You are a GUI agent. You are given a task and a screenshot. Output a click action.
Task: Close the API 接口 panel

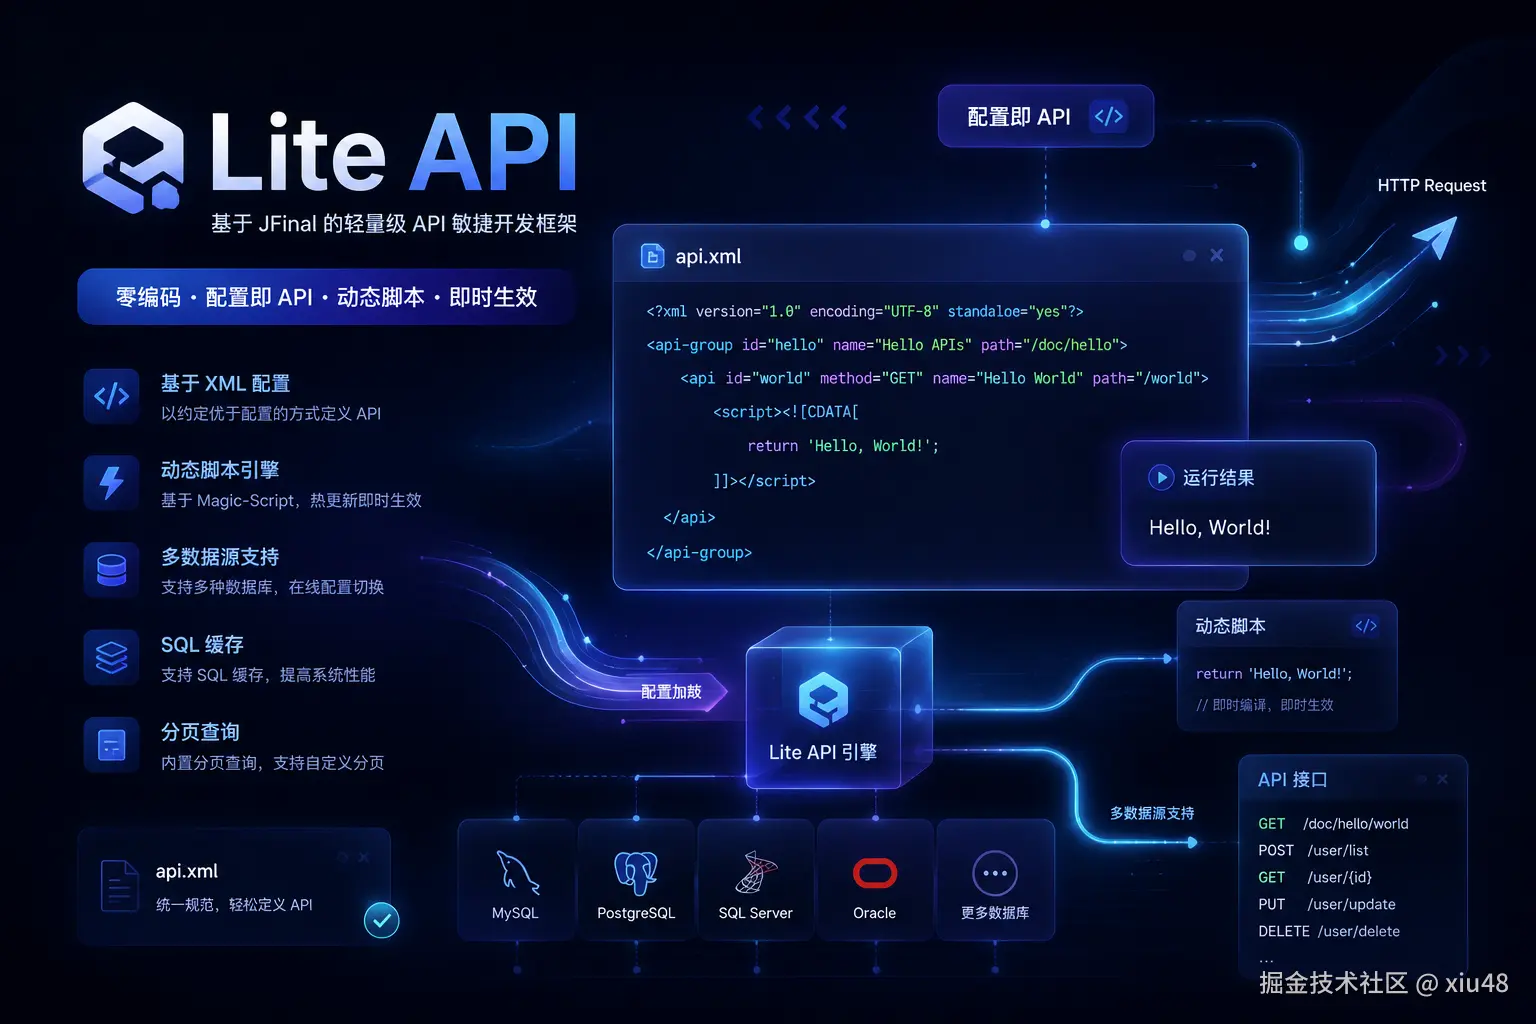click(1442, 779)
